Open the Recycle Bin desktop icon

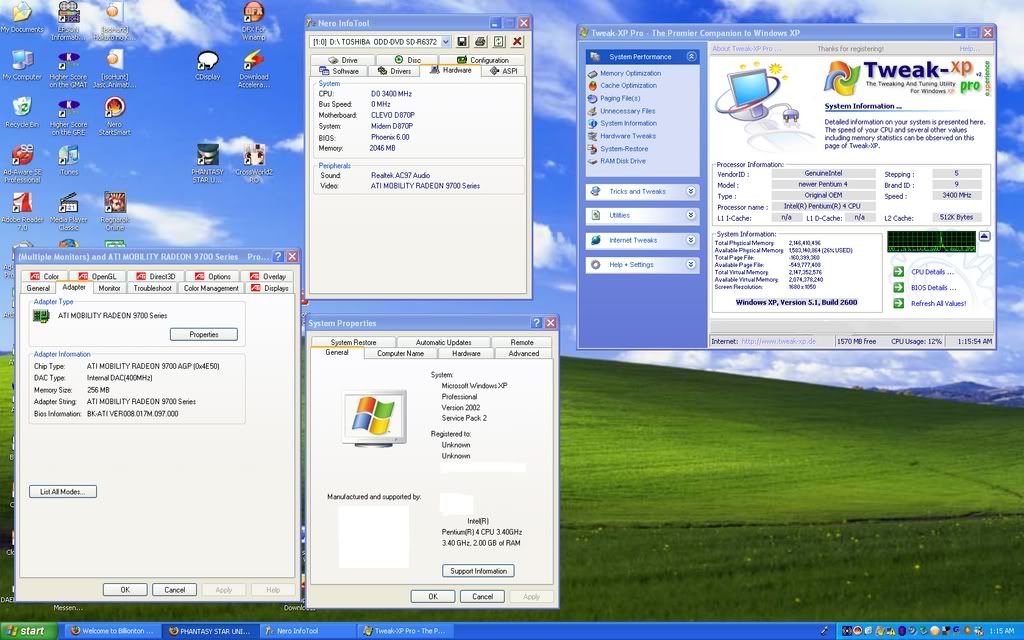(22, 112)
